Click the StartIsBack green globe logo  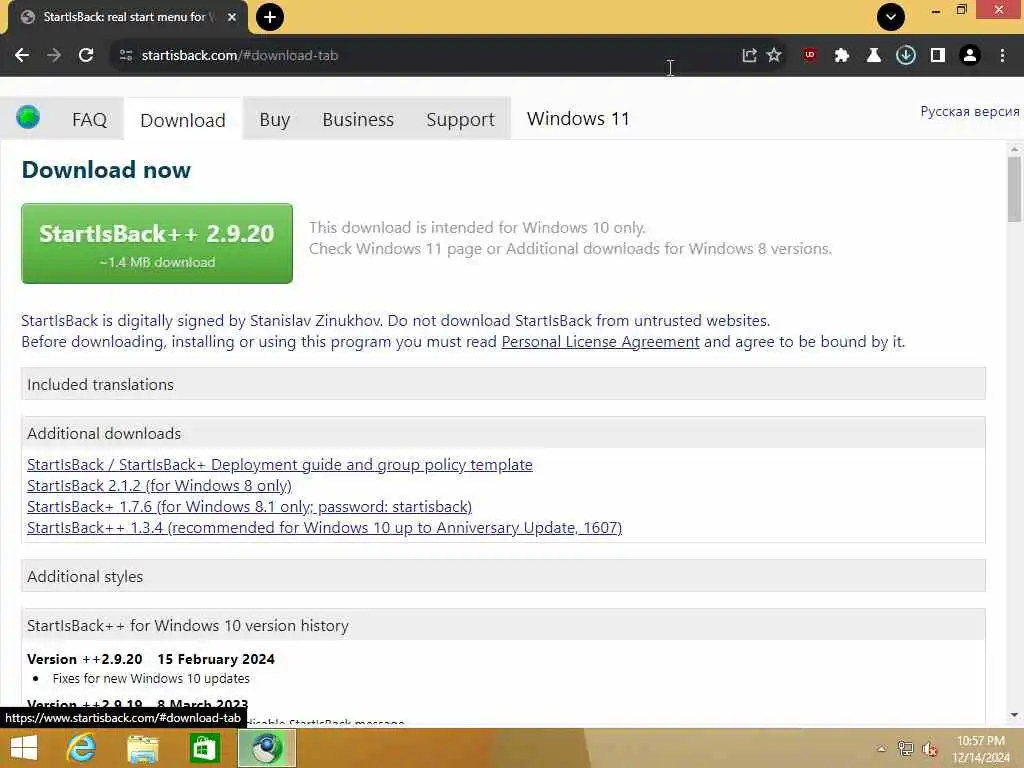pyautogui.click(x=28, y=118)
